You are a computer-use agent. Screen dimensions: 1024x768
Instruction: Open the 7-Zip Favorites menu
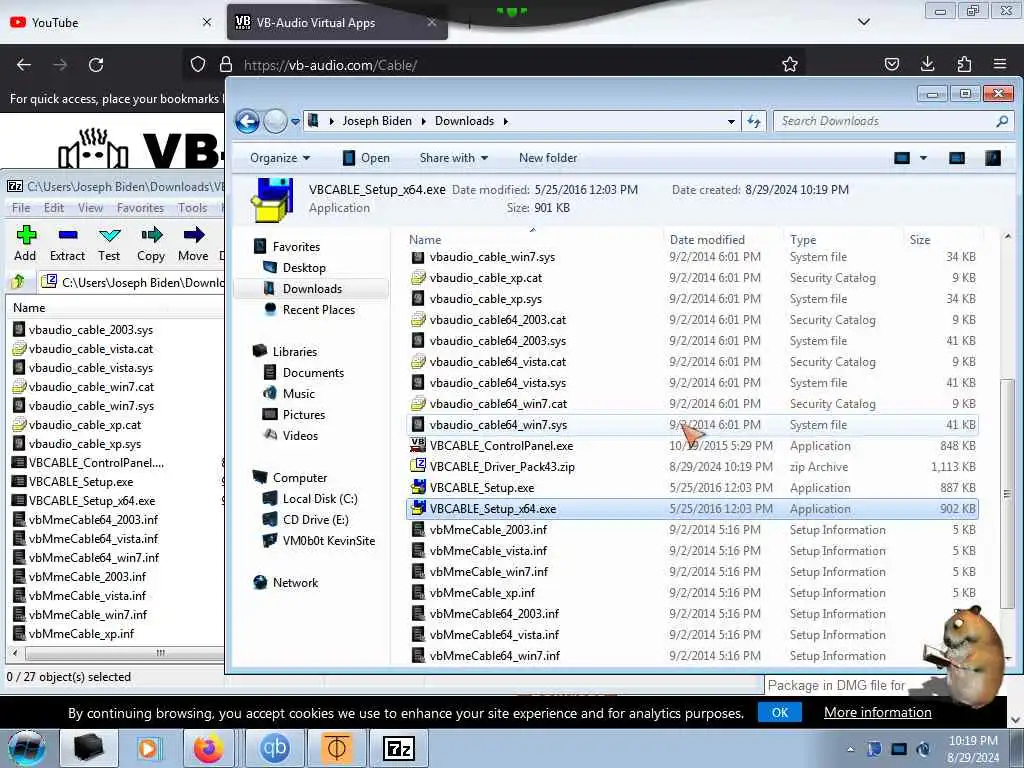pos(140,208)
